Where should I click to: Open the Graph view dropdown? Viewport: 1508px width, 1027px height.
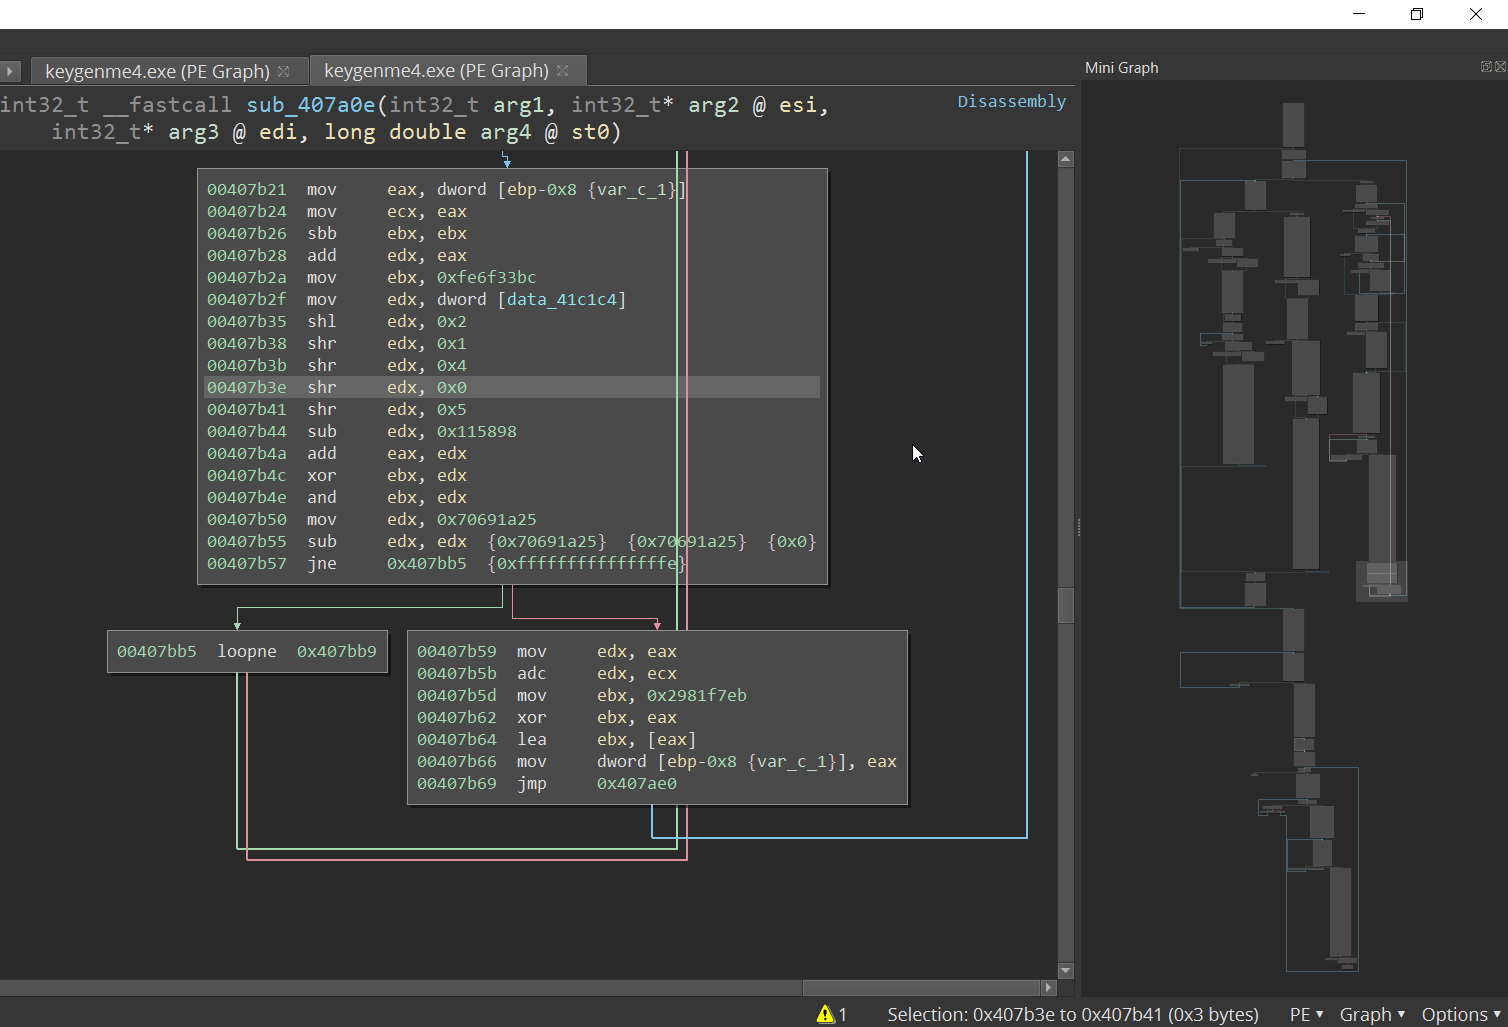click(1372, 1014)
